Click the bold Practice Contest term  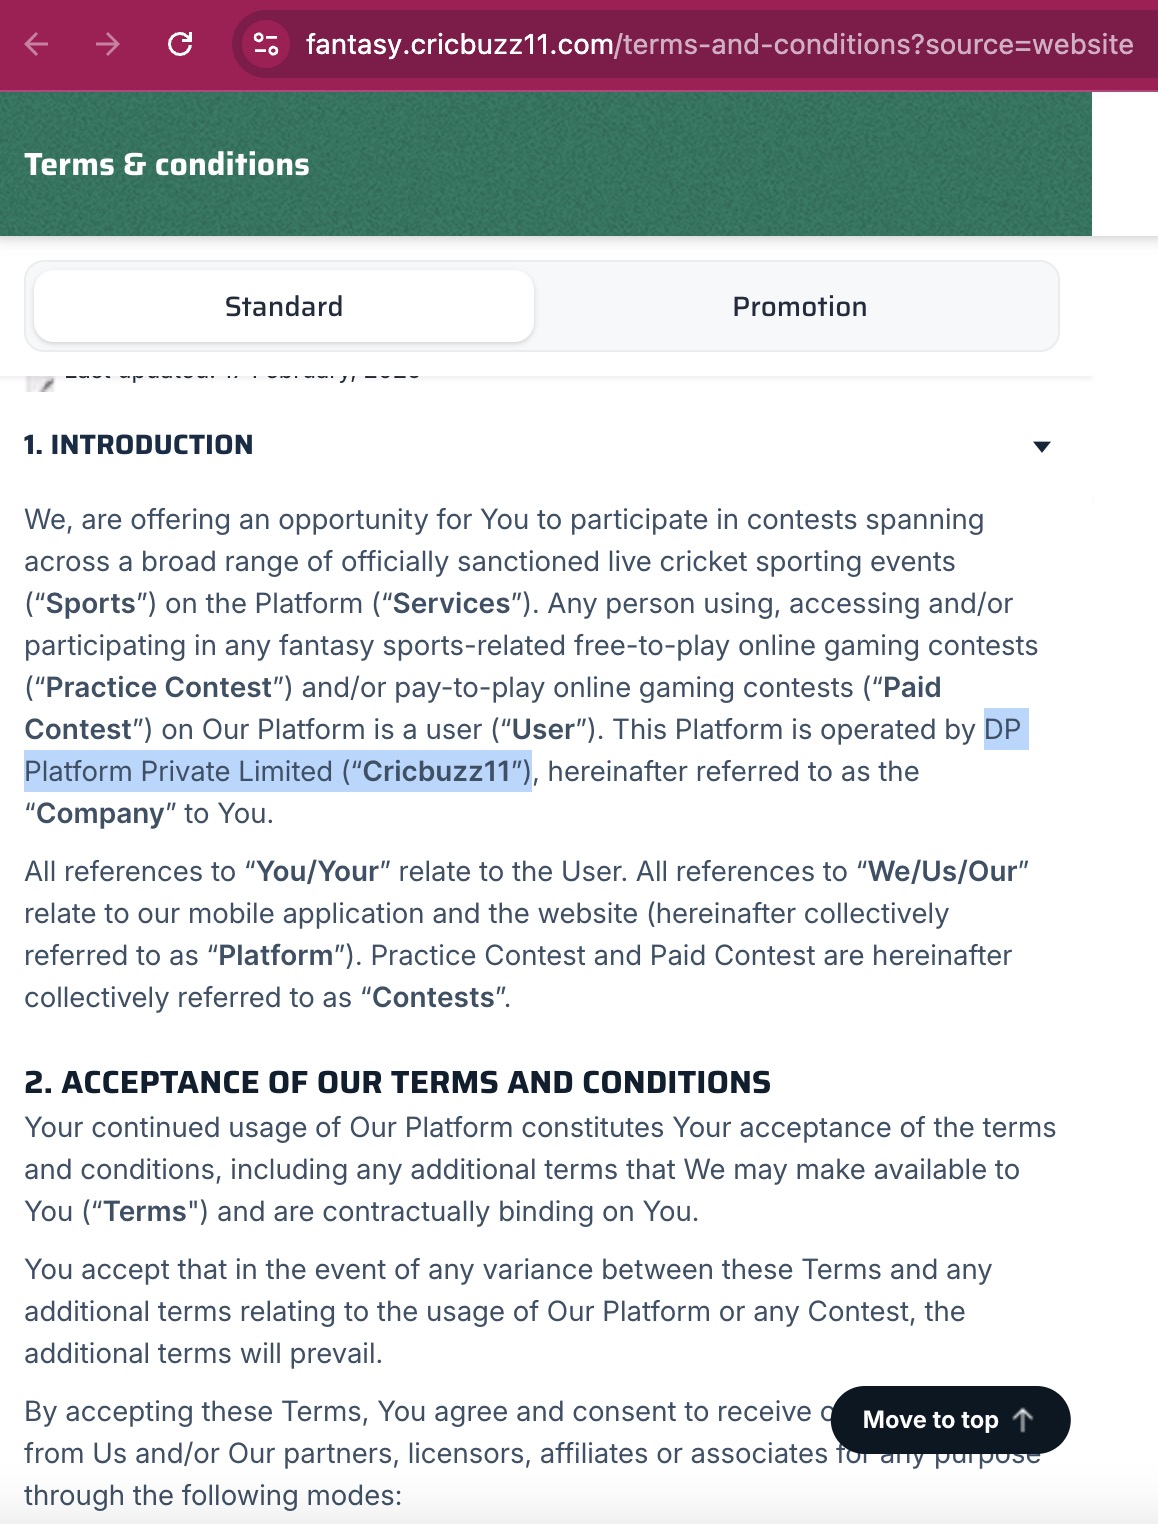point(159,687)
